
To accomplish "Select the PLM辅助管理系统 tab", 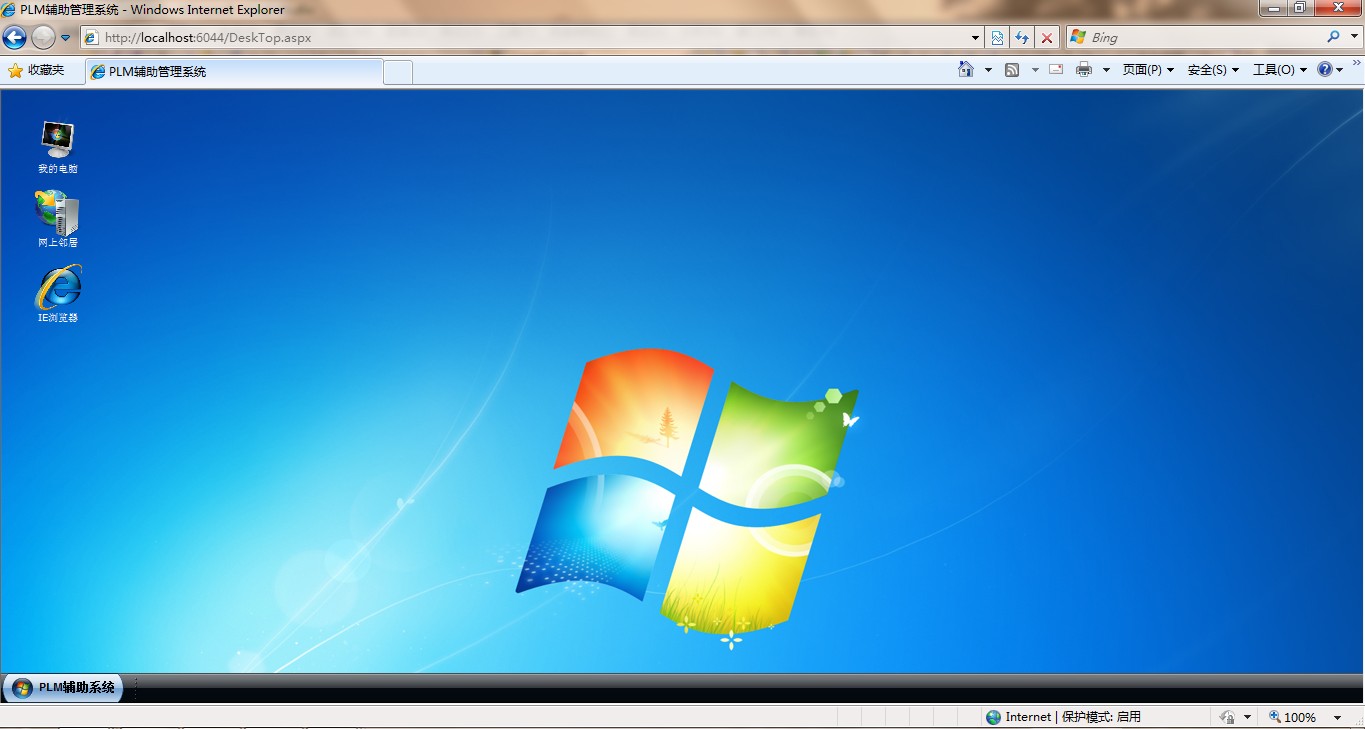I will 234,71.
